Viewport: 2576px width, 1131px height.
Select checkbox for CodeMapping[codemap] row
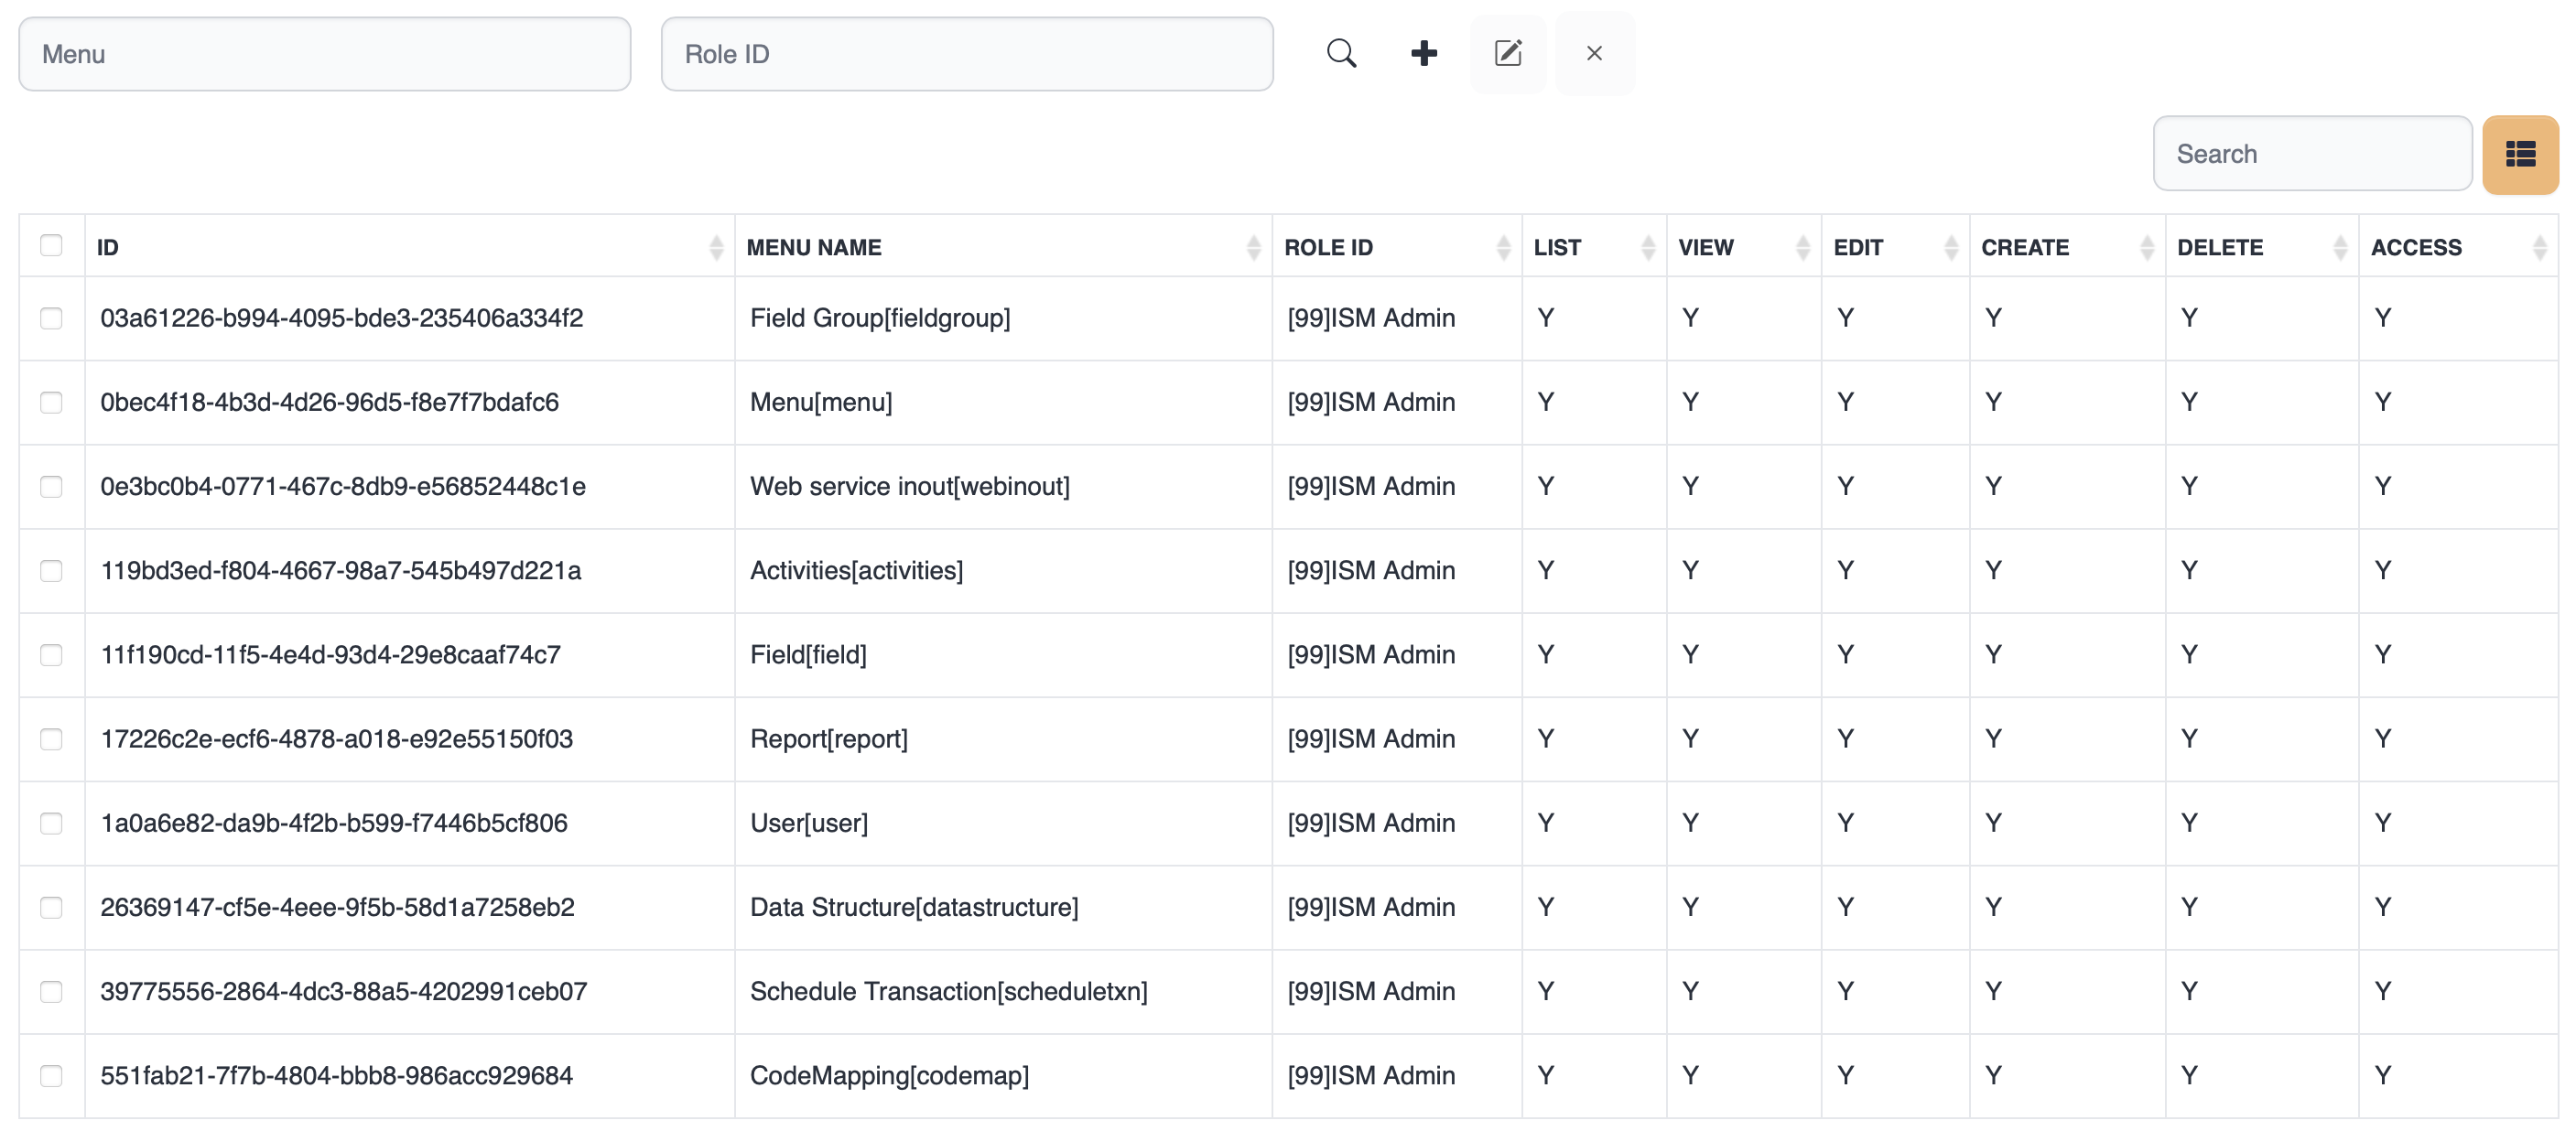pyautogui.click(x=51, y=1076)
